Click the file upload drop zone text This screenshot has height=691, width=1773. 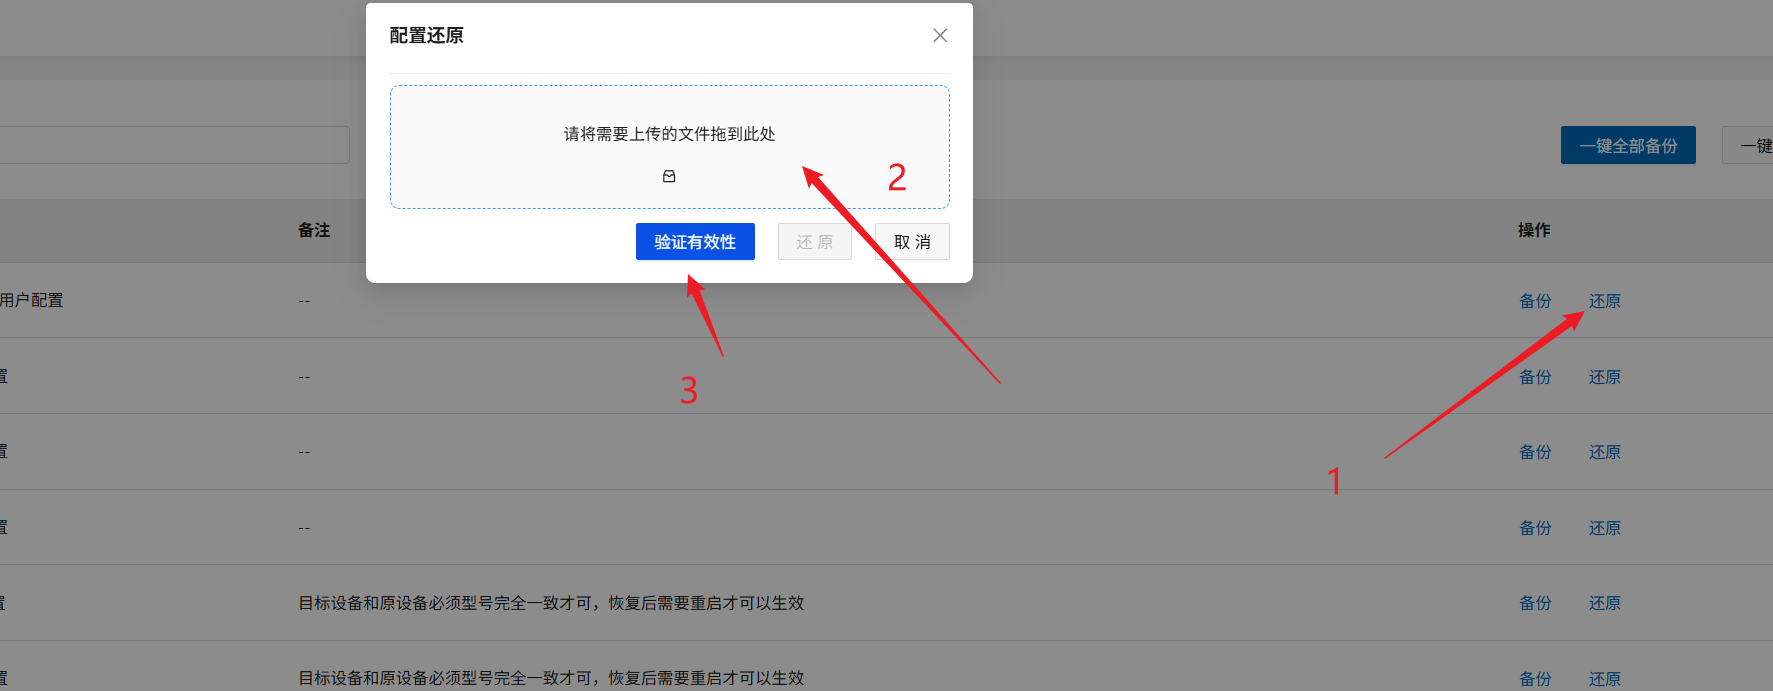pos(669,134)
